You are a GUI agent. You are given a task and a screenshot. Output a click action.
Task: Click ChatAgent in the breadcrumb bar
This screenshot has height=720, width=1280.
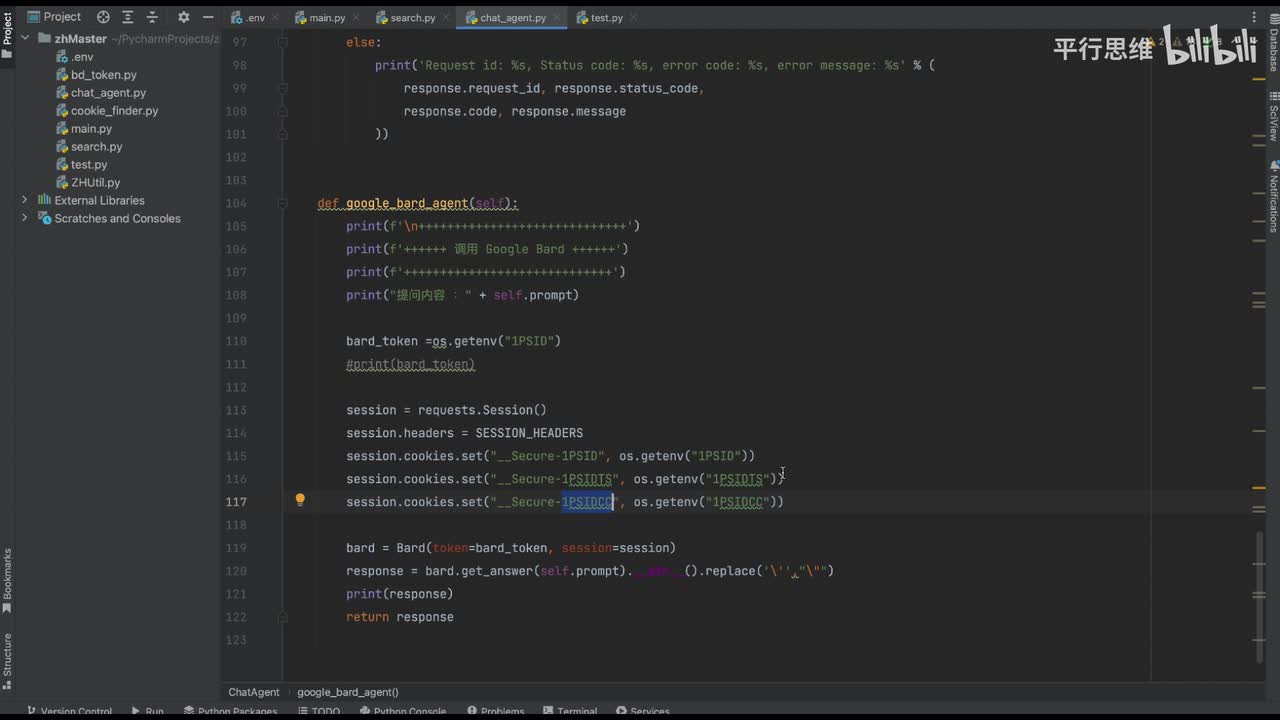coord(253,692)
